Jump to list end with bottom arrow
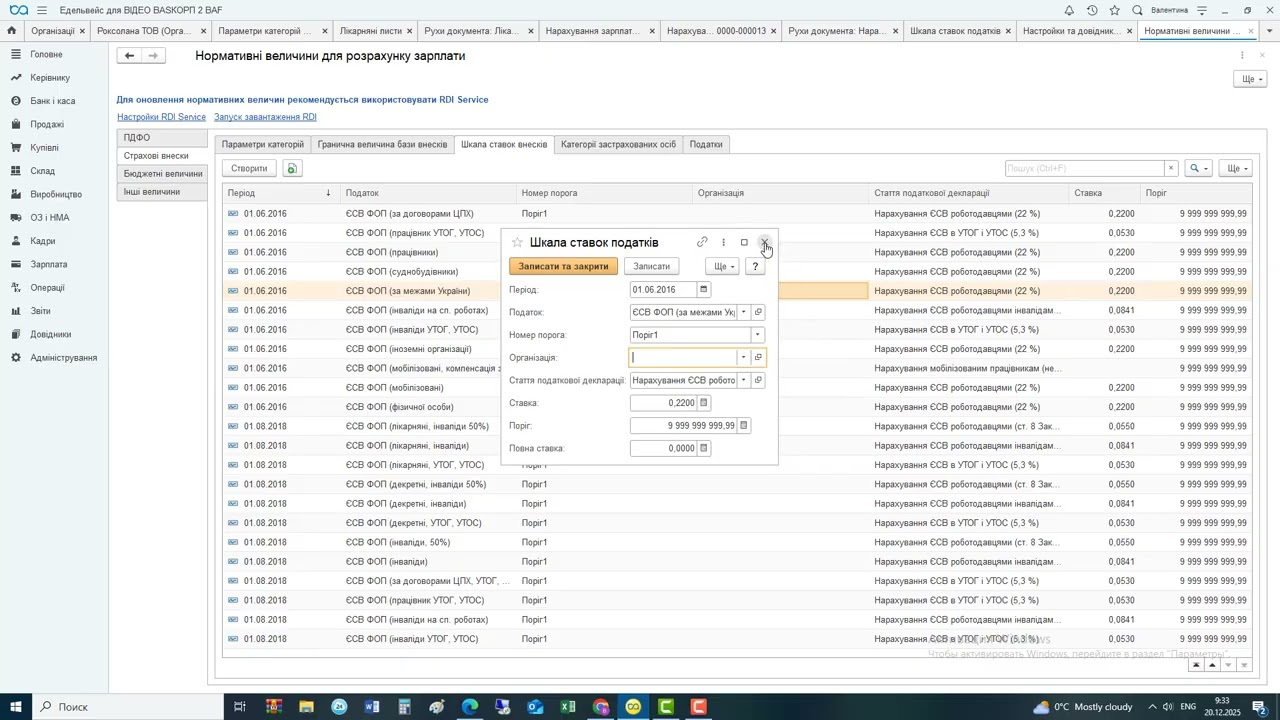Viewport: 1280px width, 720px height. coord(1244,665)
